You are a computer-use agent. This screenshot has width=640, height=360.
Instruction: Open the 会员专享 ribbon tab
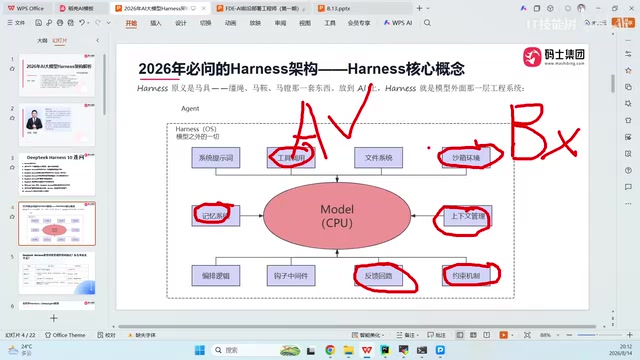[359, 23]
